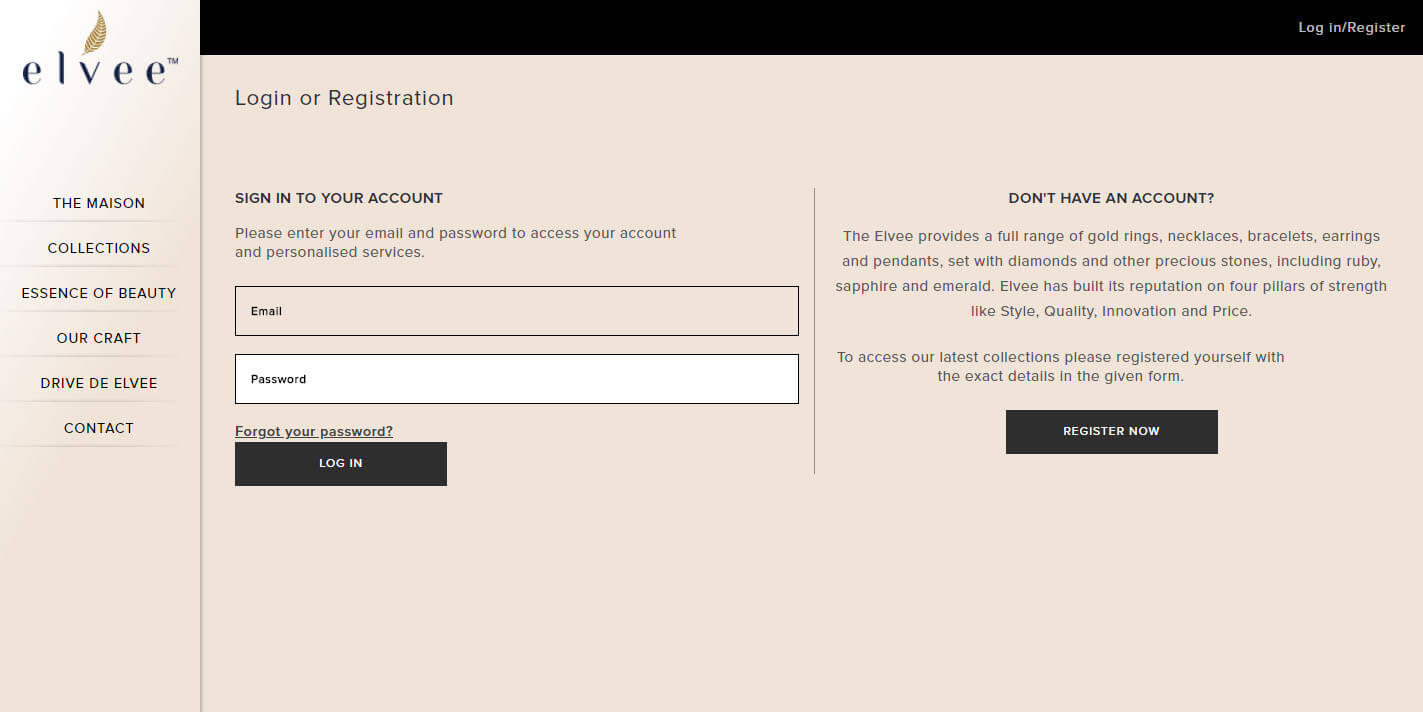Open the Log in/Register link in top bar
Image resolution: width=1423 pixels, height=712 pixels.
click(x=1351, y=27)
